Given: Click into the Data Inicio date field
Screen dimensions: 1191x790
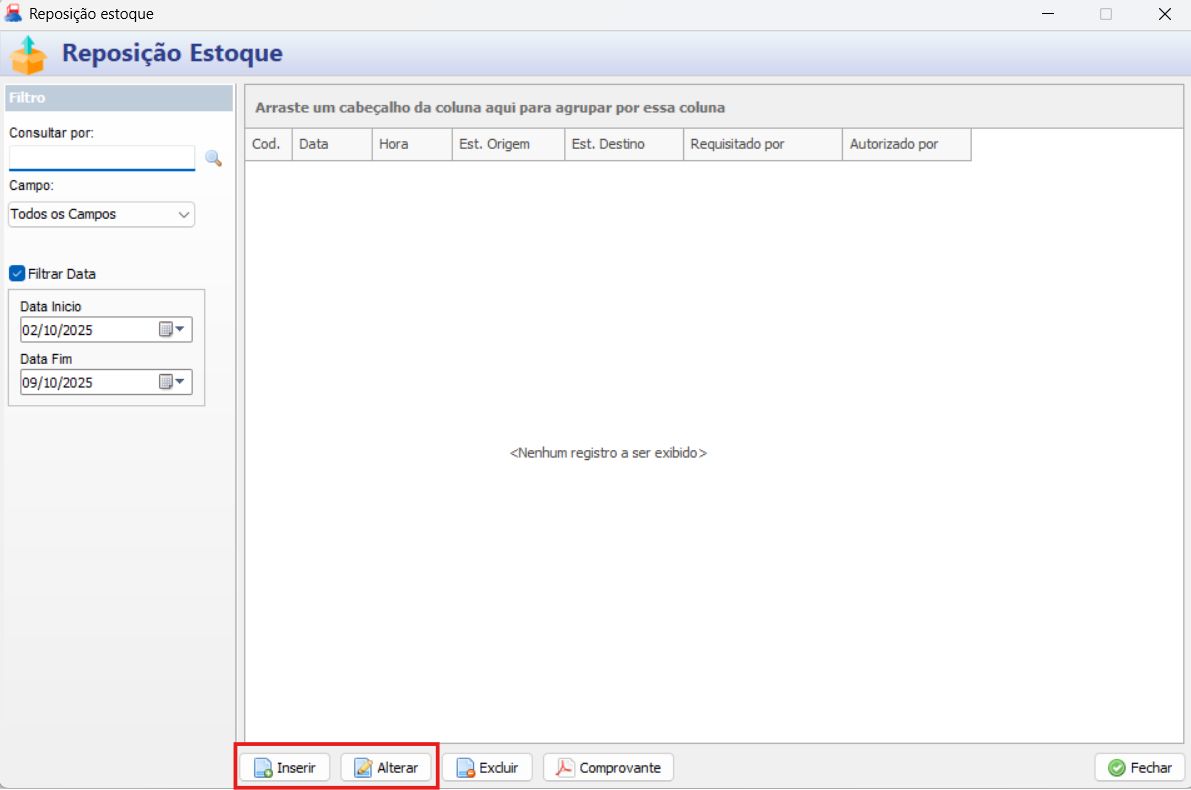Looking at the screenshot, I should click(86, 330).
